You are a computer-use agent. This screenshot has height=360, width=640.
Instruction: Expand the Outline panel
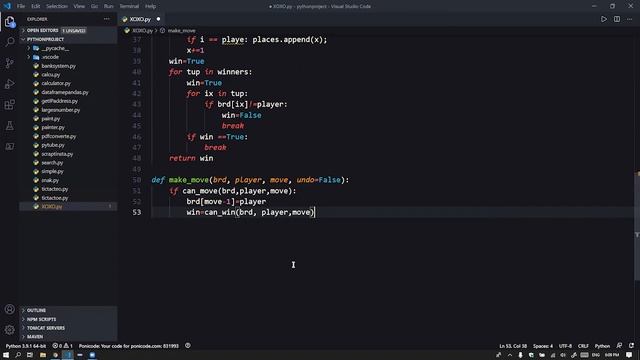(68, 310)
